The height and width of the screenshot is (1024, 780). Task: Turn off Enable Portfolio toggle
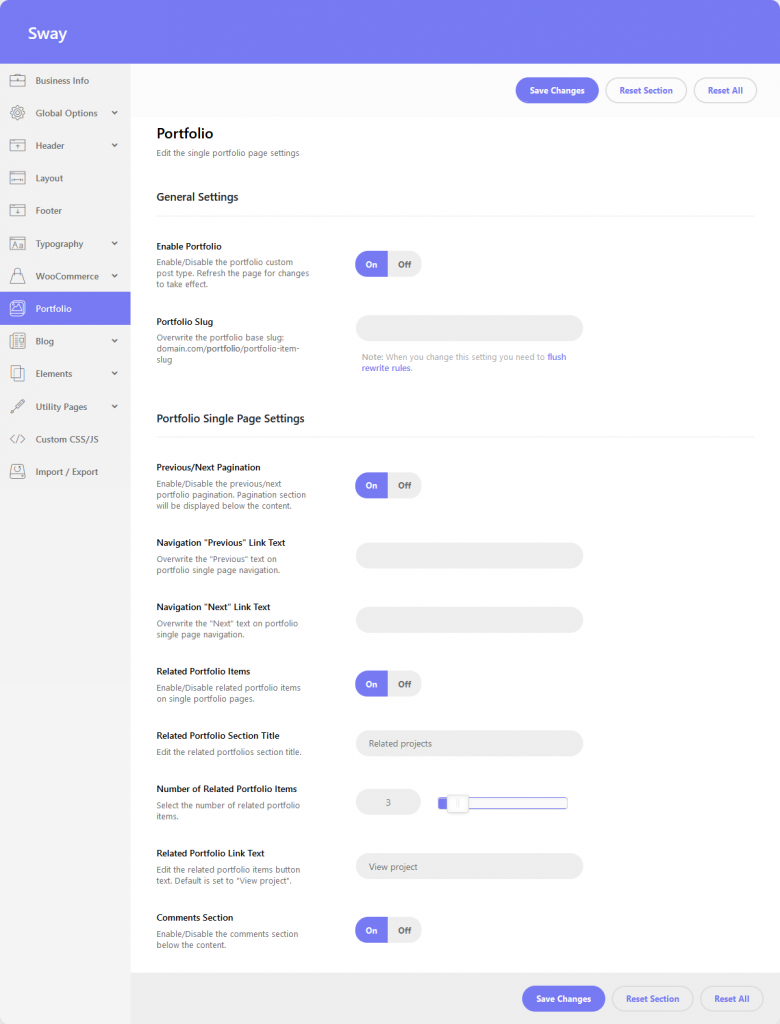(x=404, y=264)
